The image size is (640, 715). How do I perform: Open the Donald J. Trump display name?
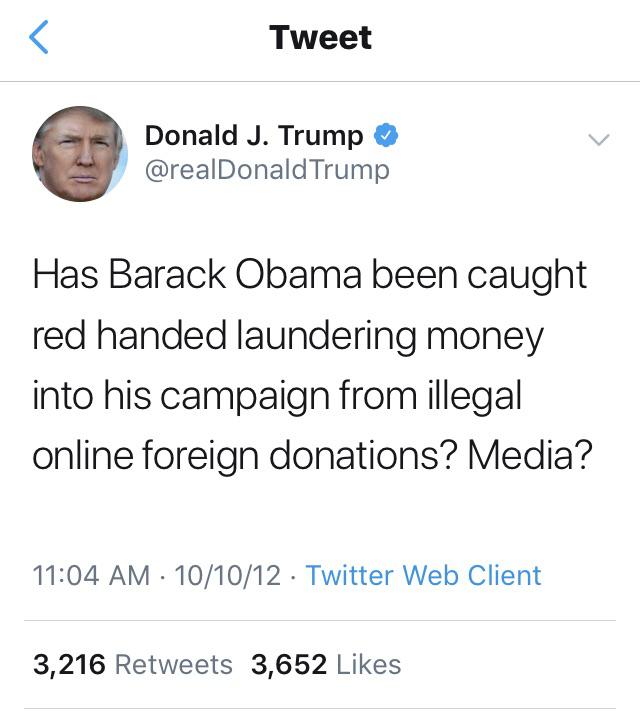[x=254, y=135]
